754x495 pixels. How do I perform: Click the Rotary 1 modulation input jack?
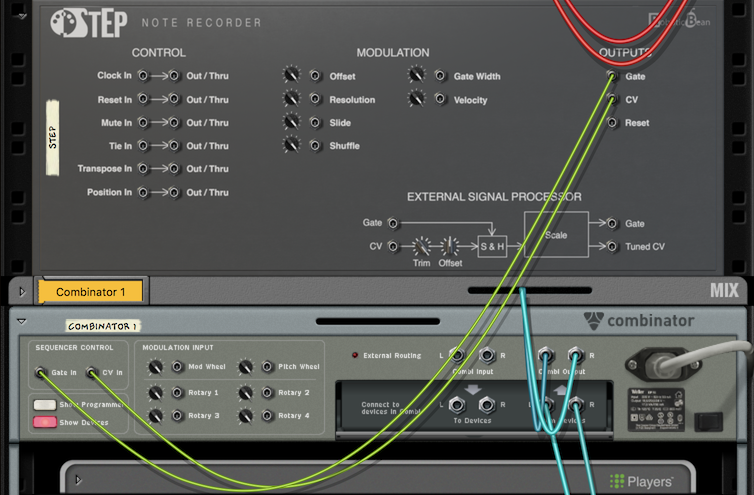[177, 393]
